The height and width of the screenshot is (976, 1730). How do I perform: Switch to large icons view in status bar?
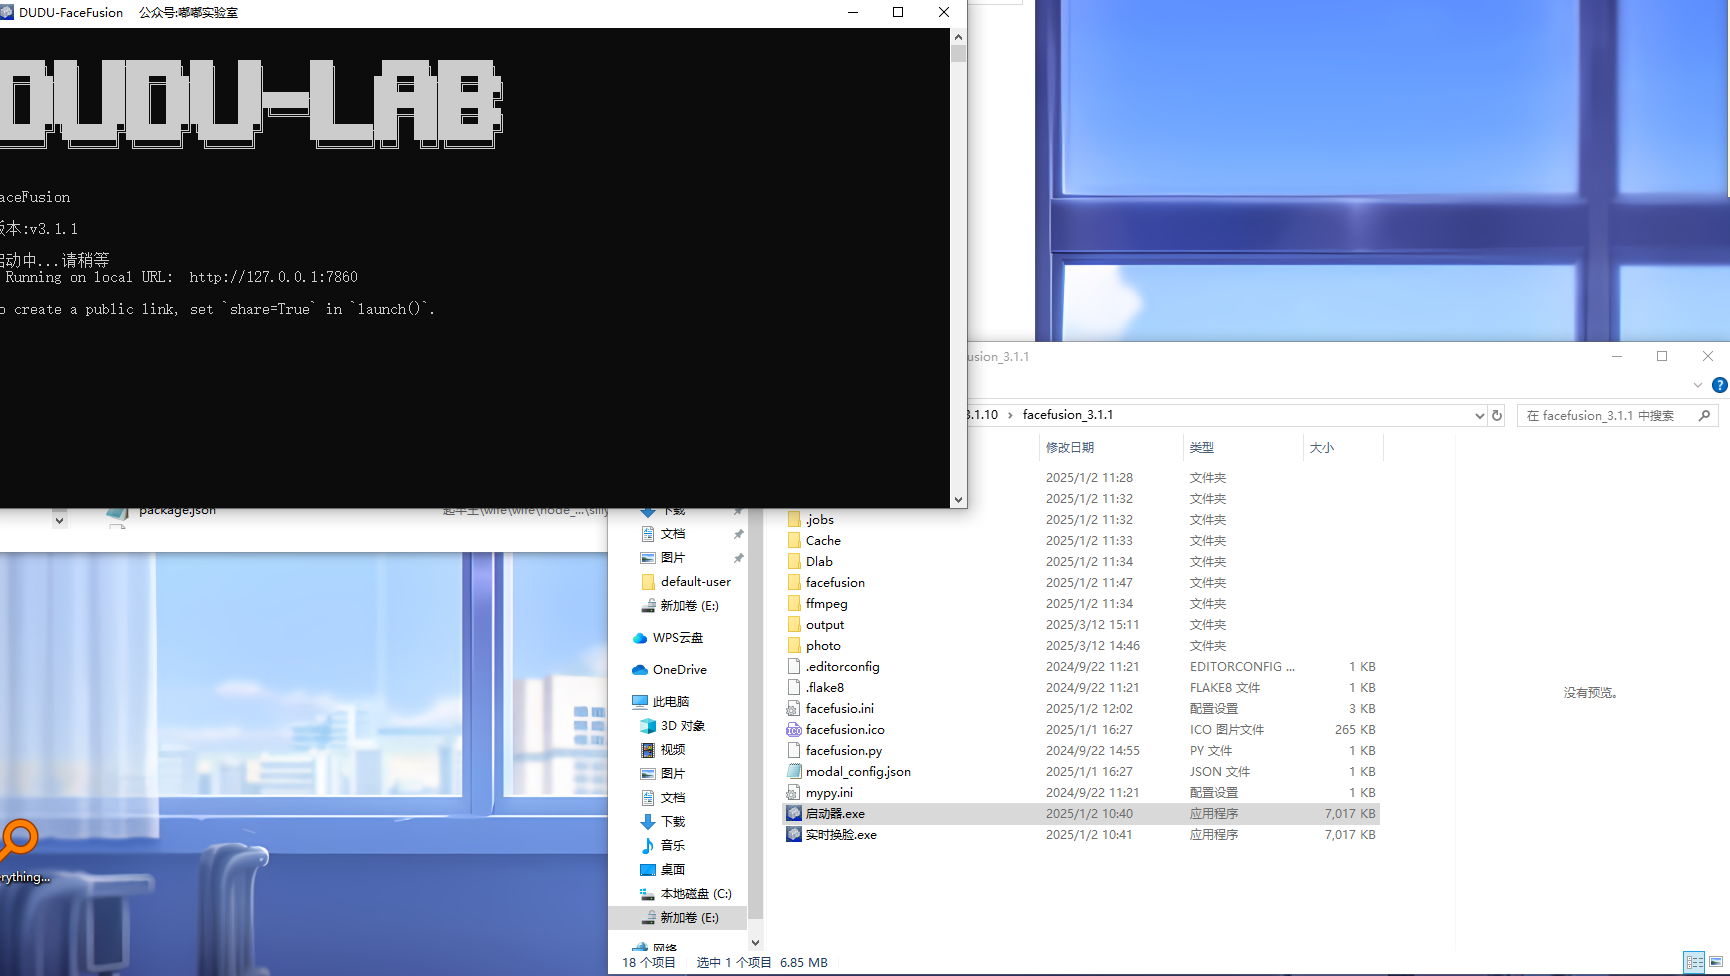point(1716,962)
